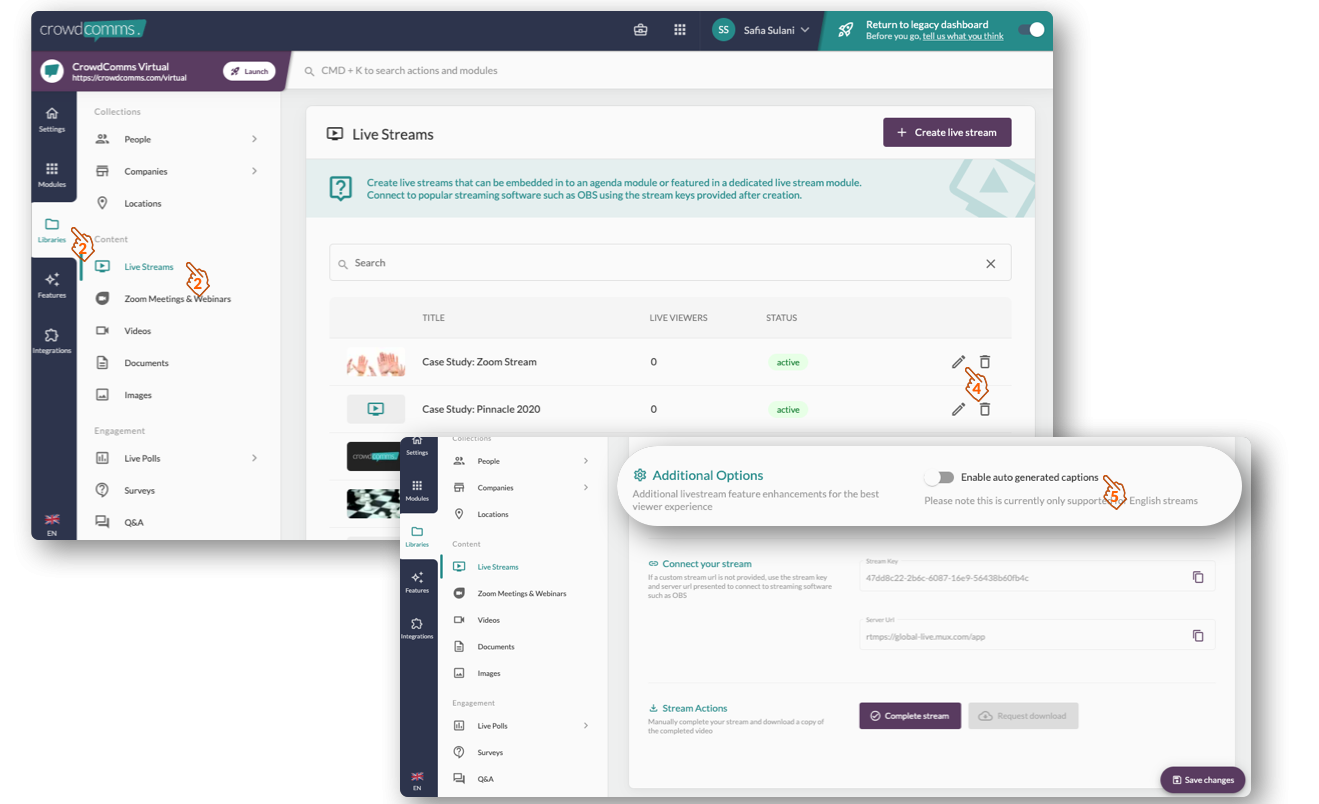Expand the Live Polls chevron on the stream edit page
The width and height of the screenshot is (1319, 804).
click(586, 726)
